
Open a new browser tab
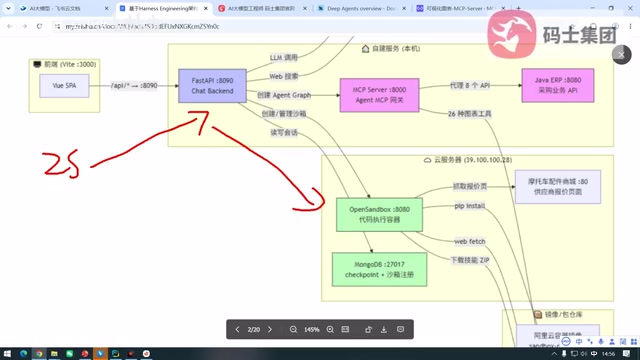click(x=518, y=8)
